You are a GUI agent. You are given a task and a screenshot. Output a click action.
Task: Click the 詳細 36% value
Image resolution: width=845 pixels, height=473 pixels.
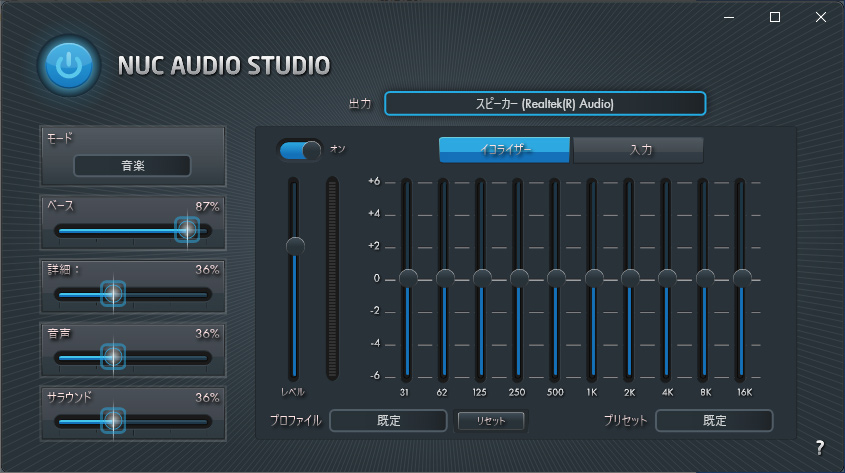(207, 269)
